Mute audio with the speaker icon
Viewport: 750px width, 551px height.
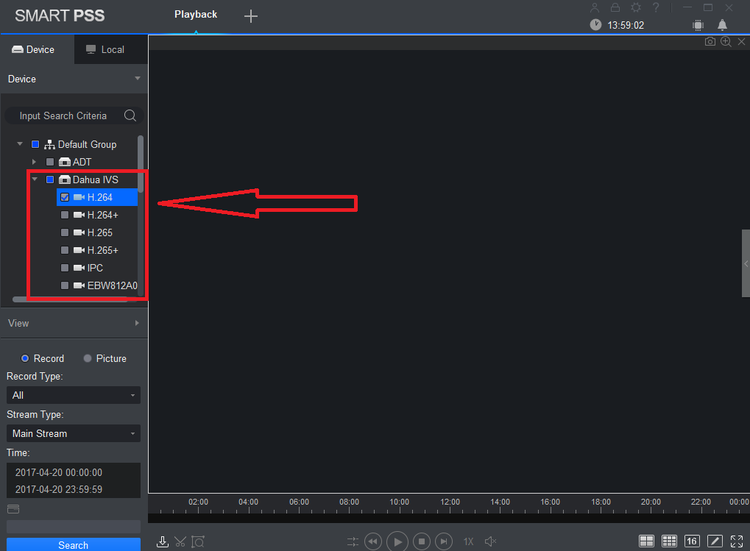(x=490, y=541)
